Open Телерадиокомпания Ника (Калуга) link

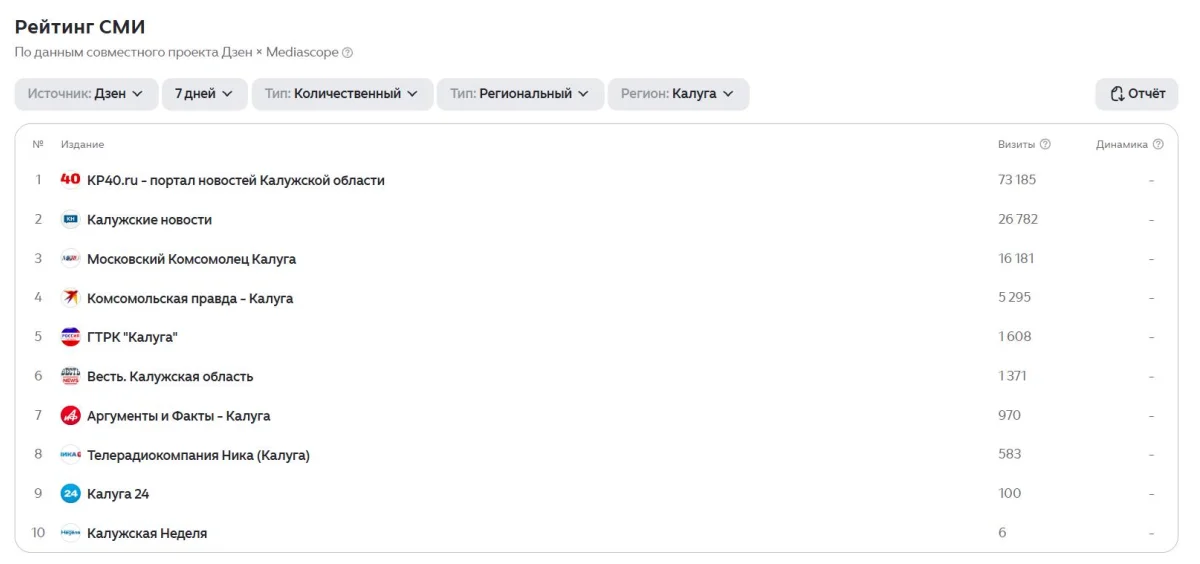198,455
